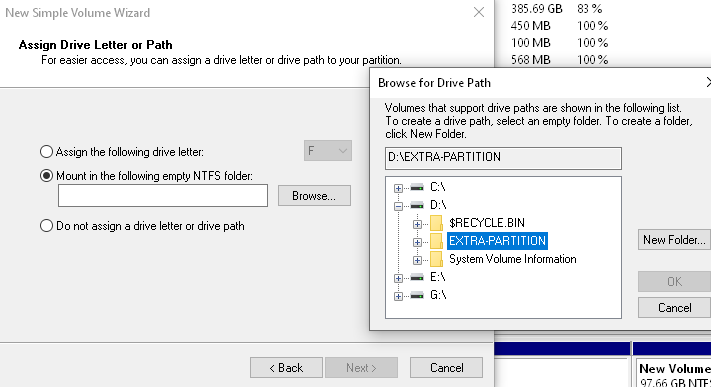Click the $RECYCLE.BIN folder icon
Screen dimensions: 711x387
(x=436, y=223)
